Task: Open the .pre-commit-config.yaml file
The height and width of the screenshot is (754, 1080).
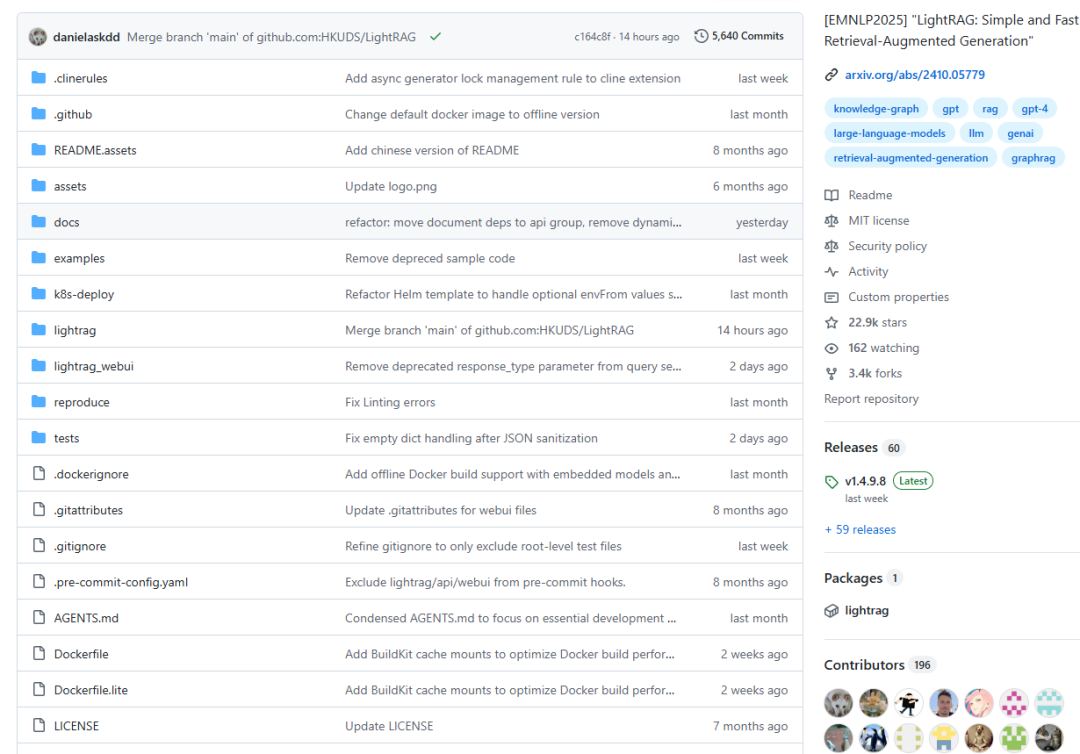Action: pyautogui.click(x=121, y=582)
